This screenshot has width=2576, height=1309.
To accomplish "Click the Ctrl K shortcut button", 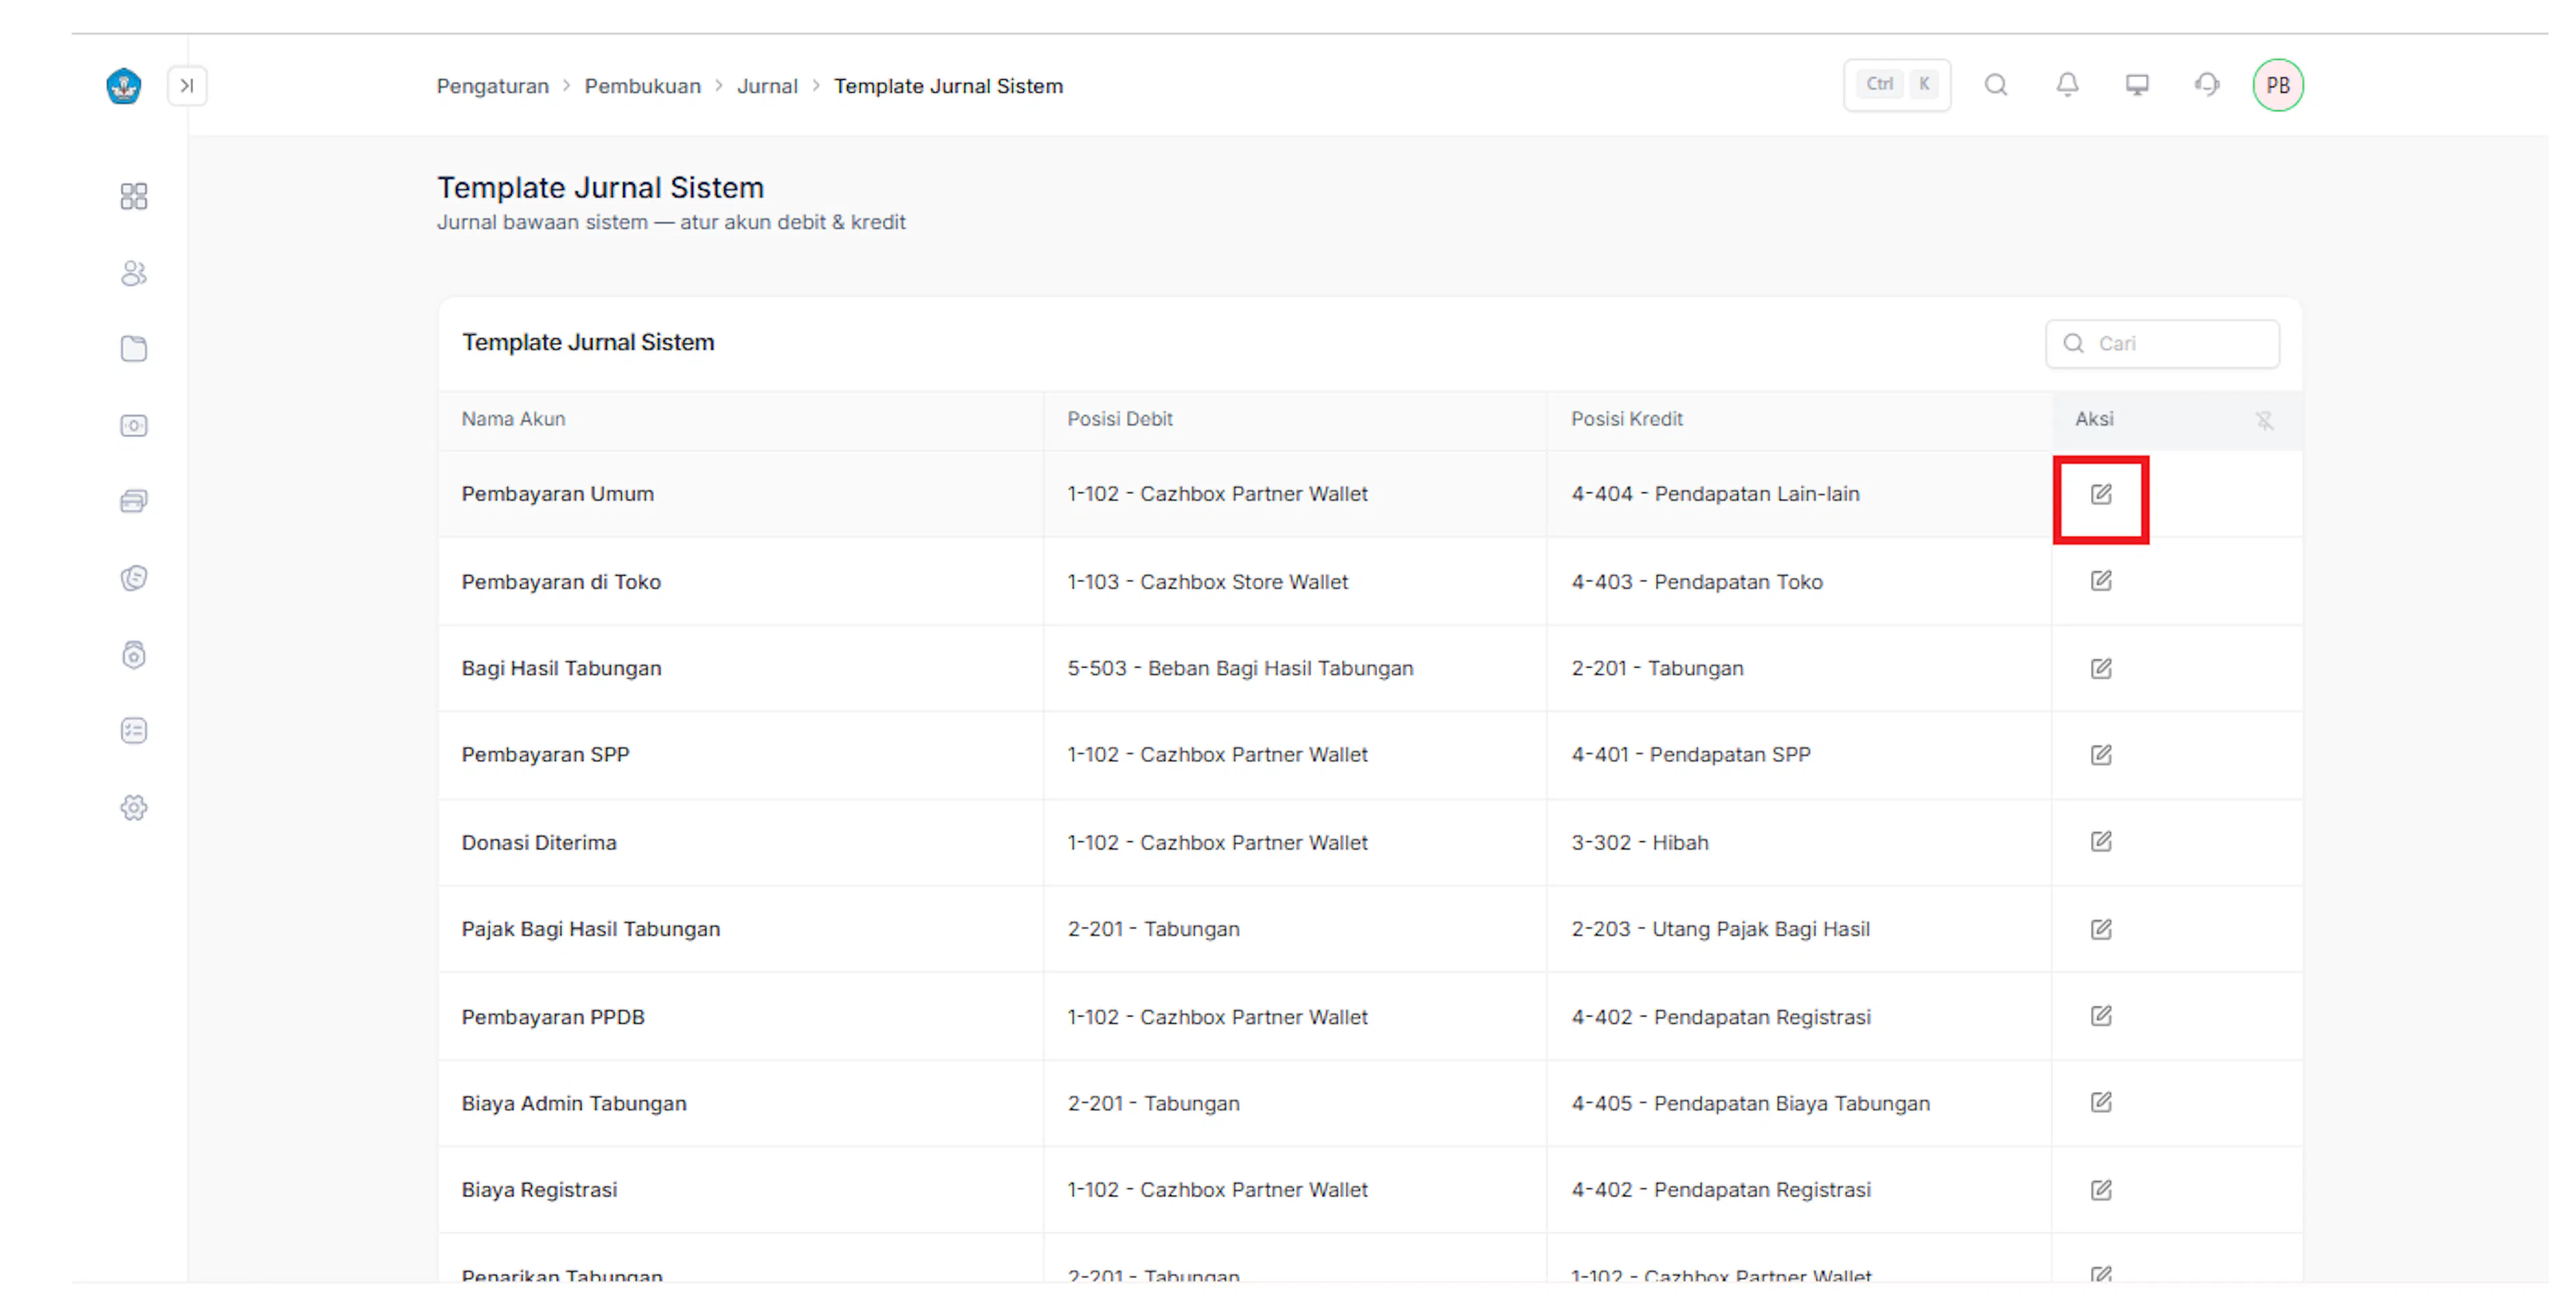I will [1897, 85].
